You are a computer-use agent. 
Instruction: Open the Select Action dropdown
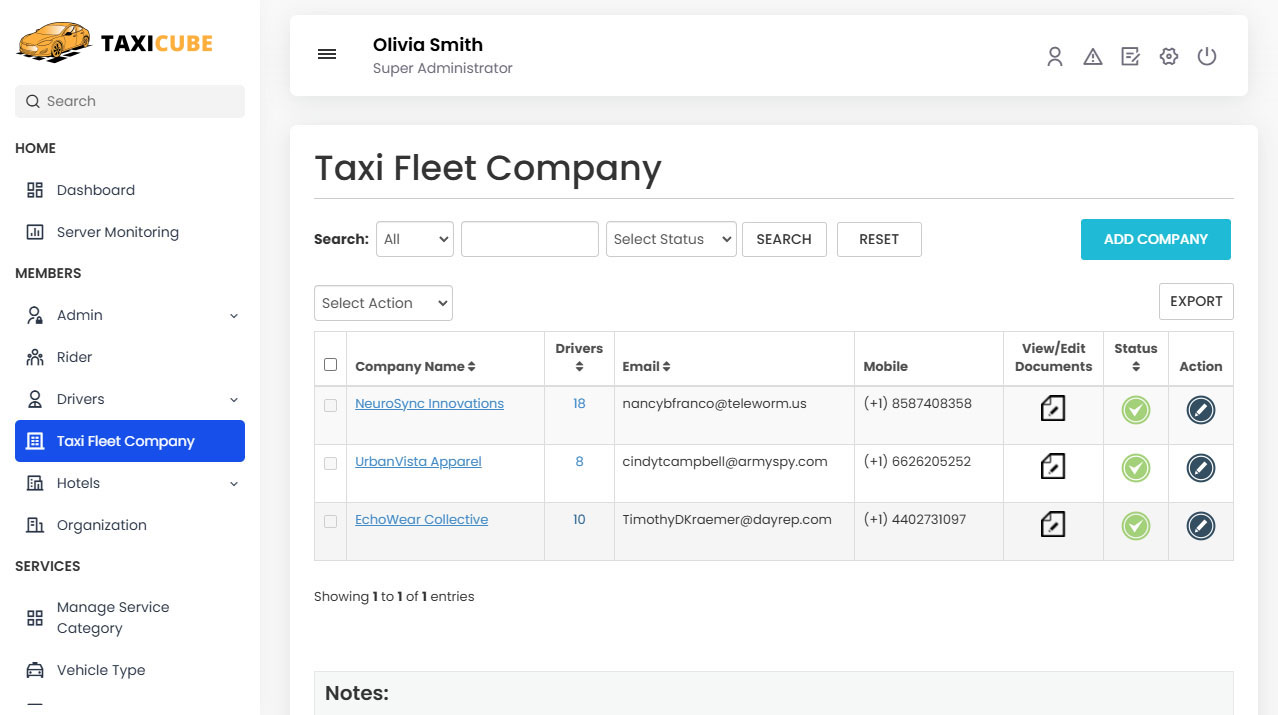(383, 303)
